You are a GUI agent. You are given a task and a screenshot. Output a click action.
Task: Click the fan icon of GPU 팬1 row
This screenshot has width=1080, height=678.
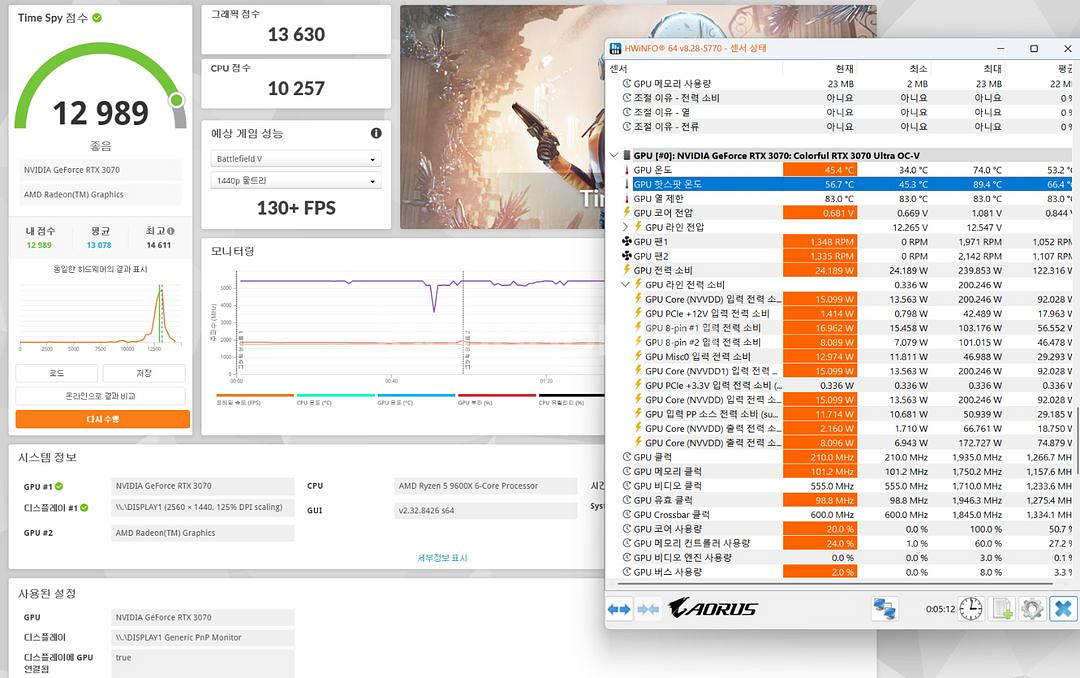tap(627, 242)
